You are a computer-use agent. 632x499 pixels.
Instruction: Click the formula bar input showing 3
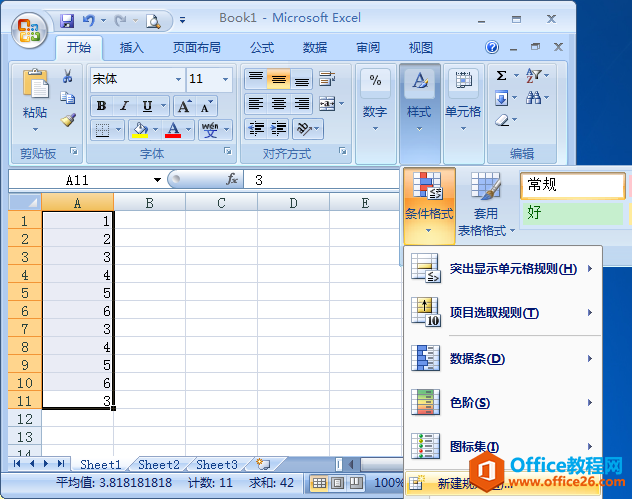click(322, 180)
